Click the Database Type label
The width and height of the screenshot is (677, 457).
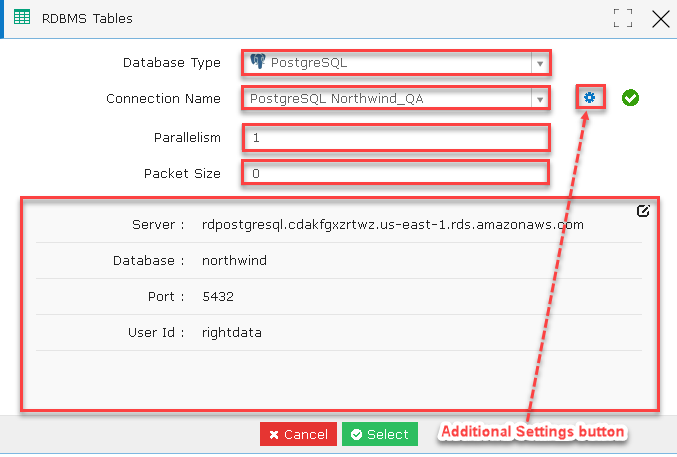[172, 63]
